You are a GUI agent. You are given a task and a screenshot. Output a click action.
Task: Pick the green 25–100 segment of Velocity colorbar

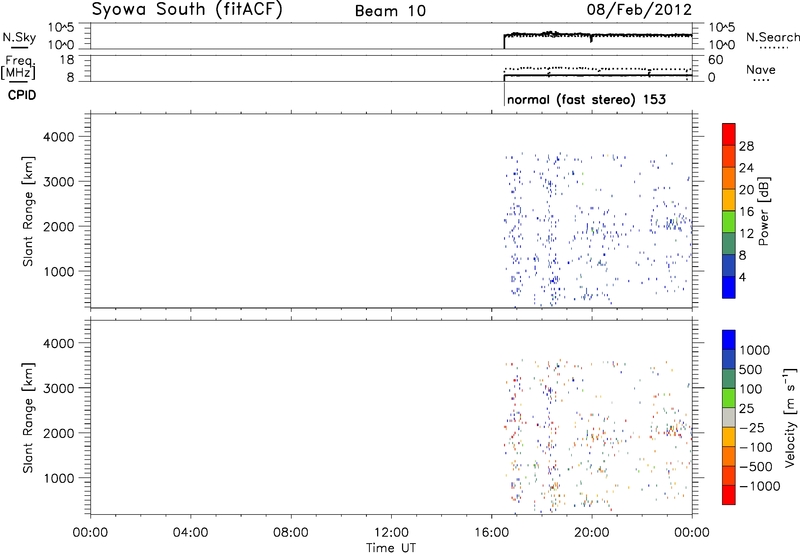729,398
